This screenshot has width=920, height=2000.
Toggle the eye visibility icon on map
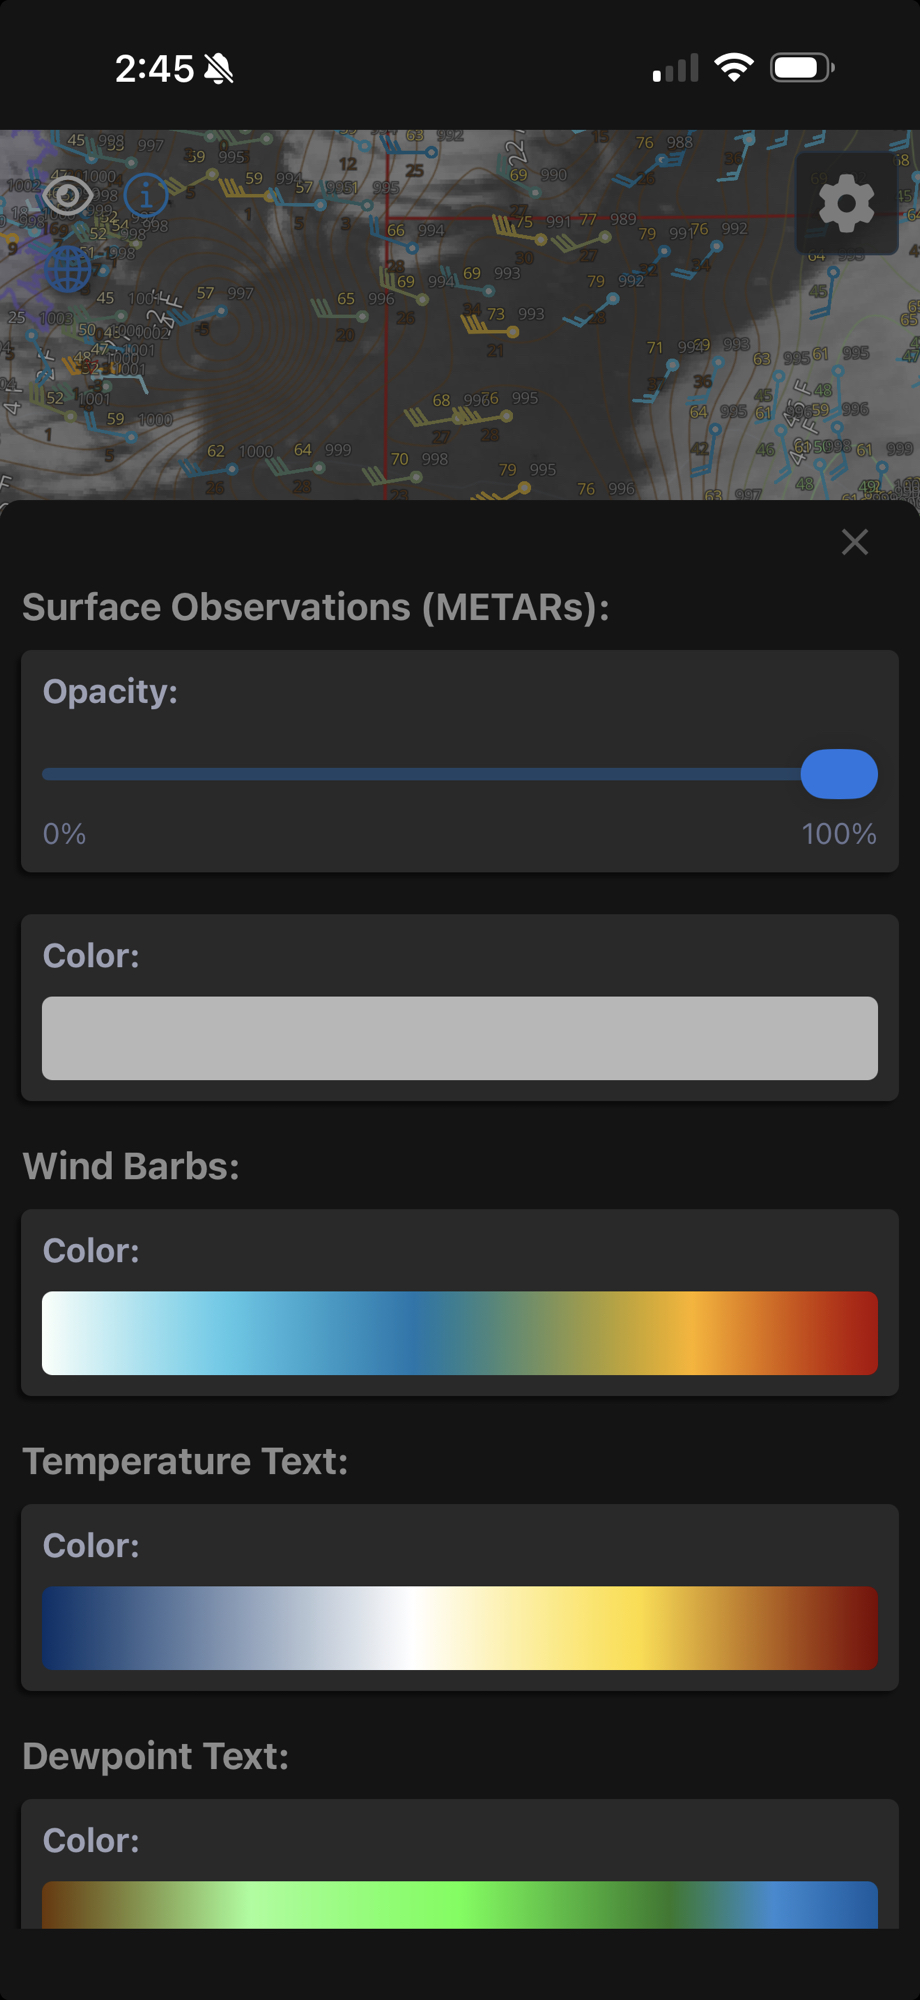coord(67,195)
